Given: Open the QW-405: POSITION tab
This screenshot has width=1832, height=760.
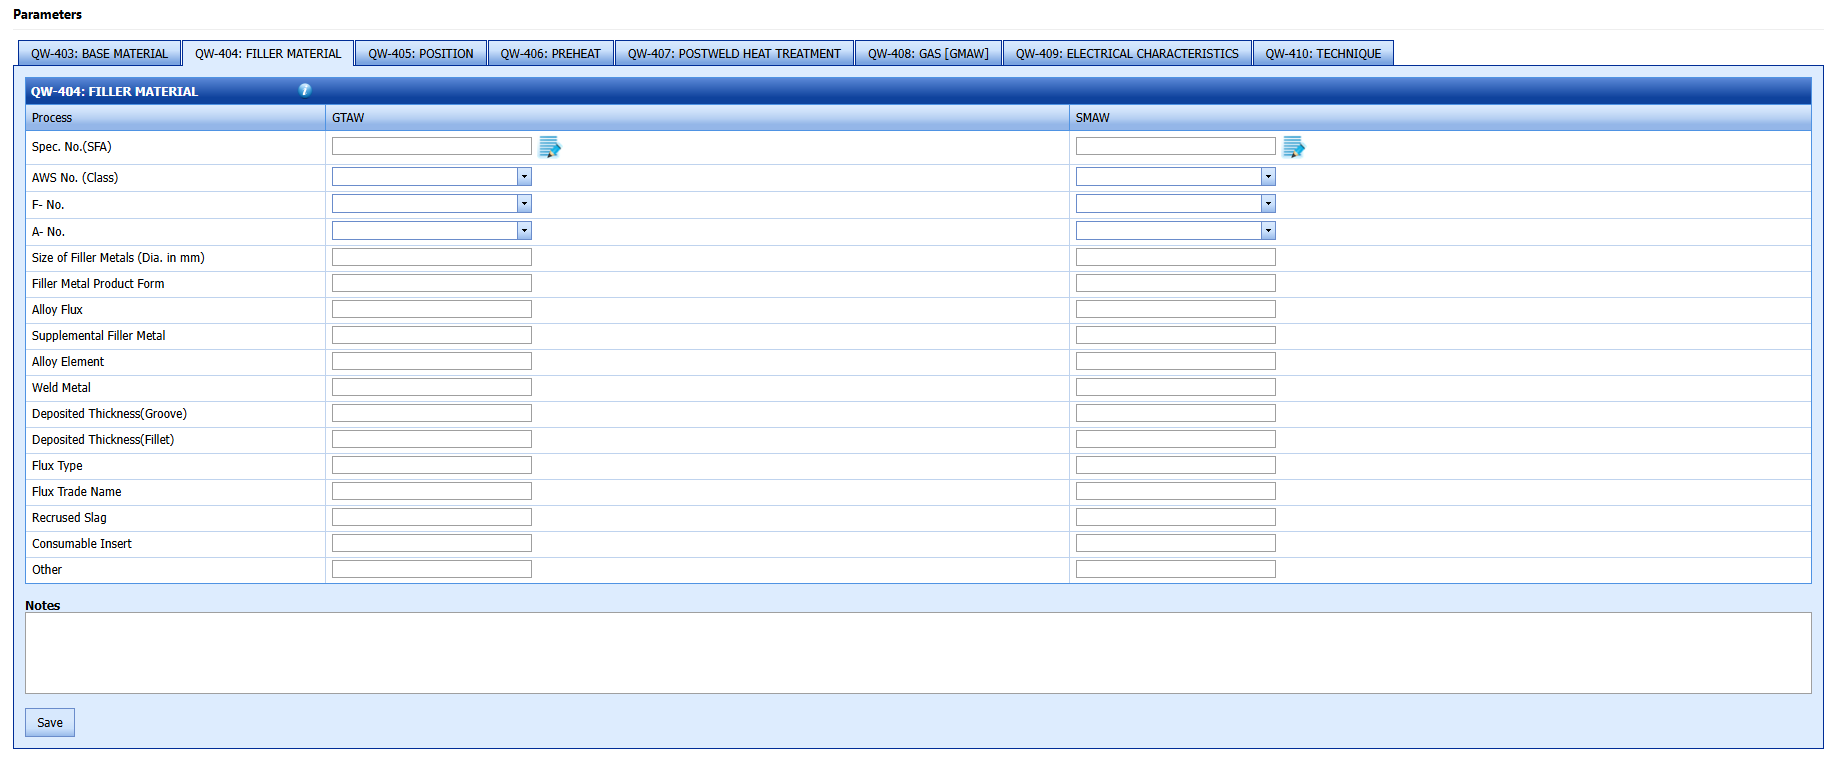Looking at the screenshot, I should (x=420, y=54).
